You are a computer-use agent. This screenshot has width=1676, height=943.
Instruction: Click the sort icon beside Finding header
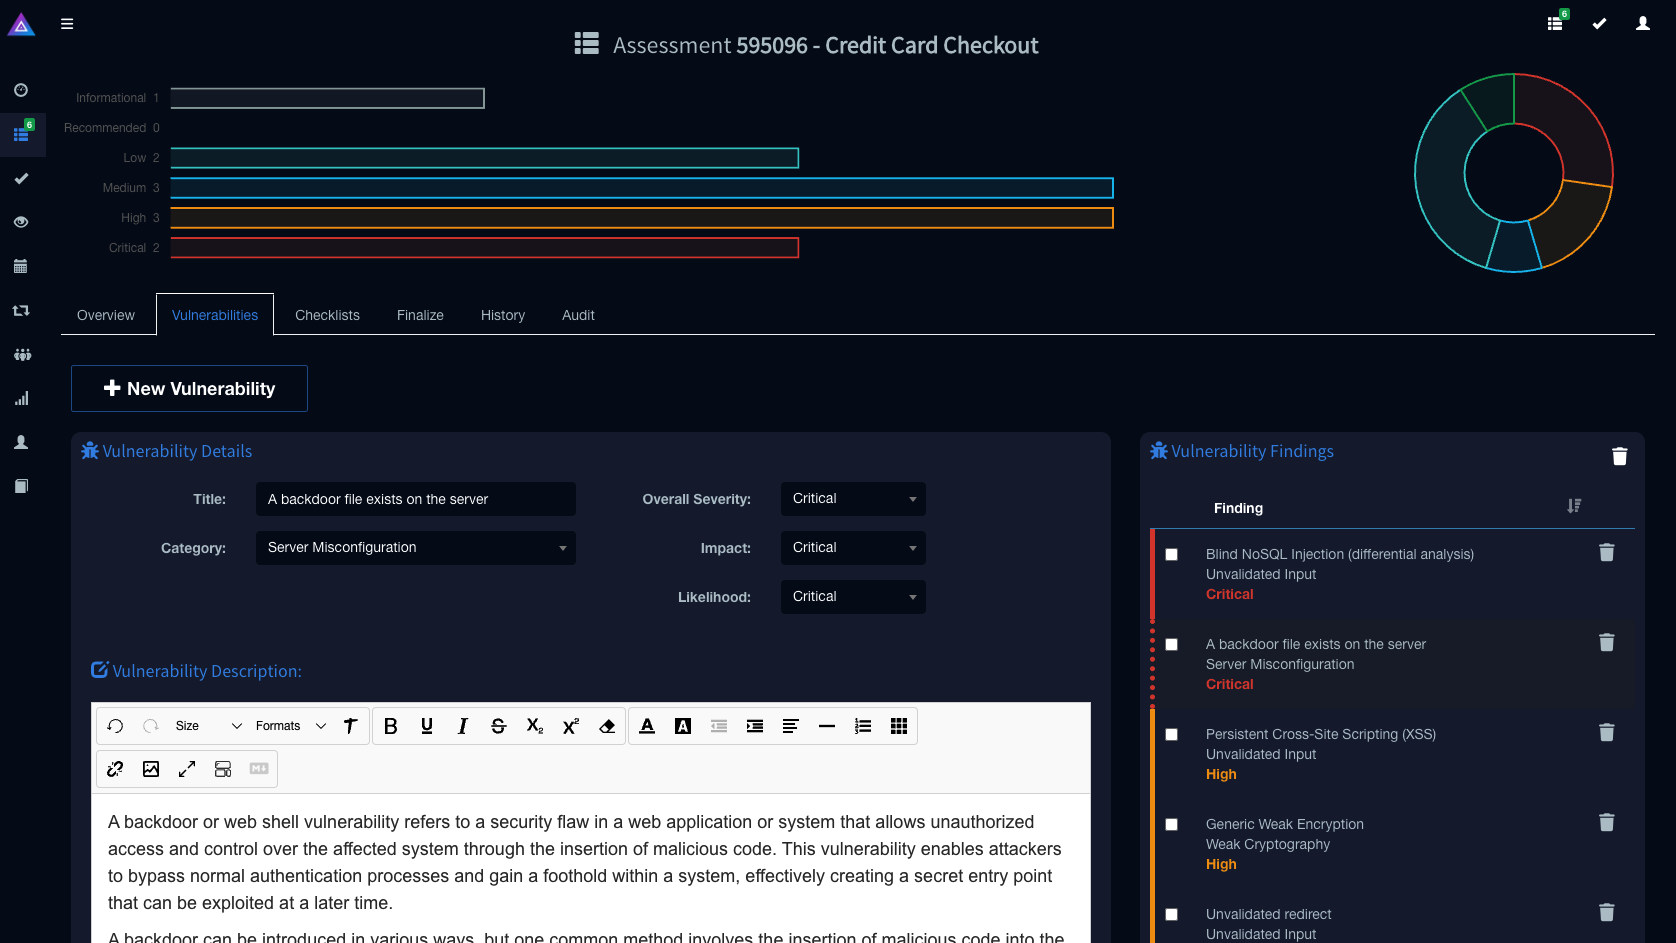click(x=1574, y=507)
